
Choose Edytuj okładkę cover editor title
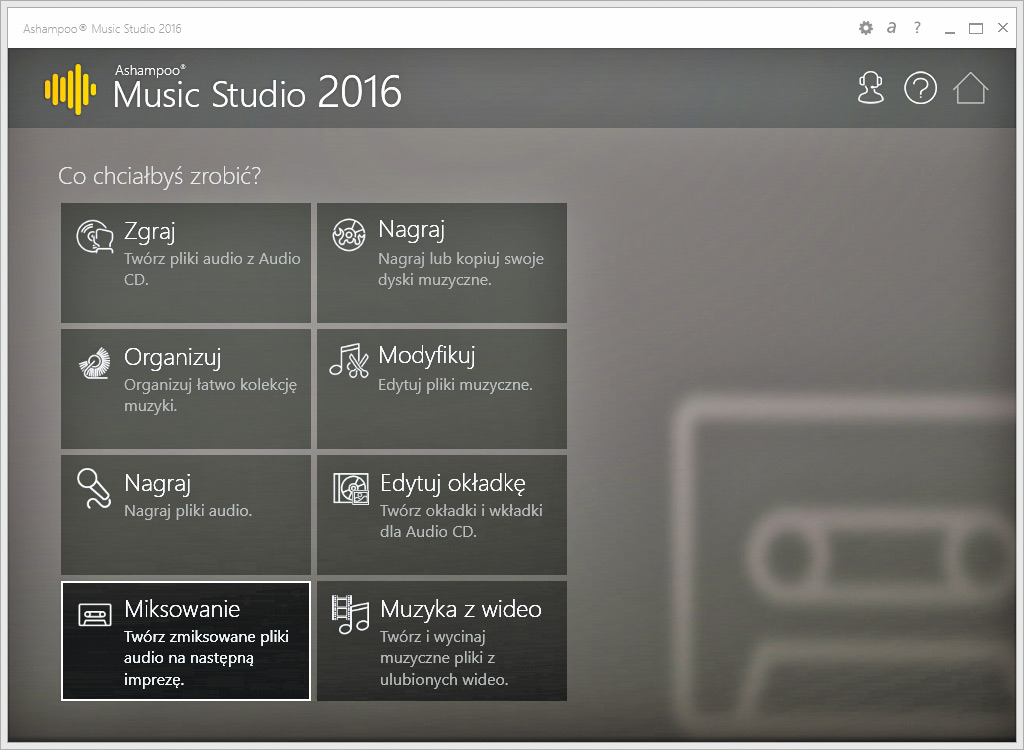coord(452,483)
